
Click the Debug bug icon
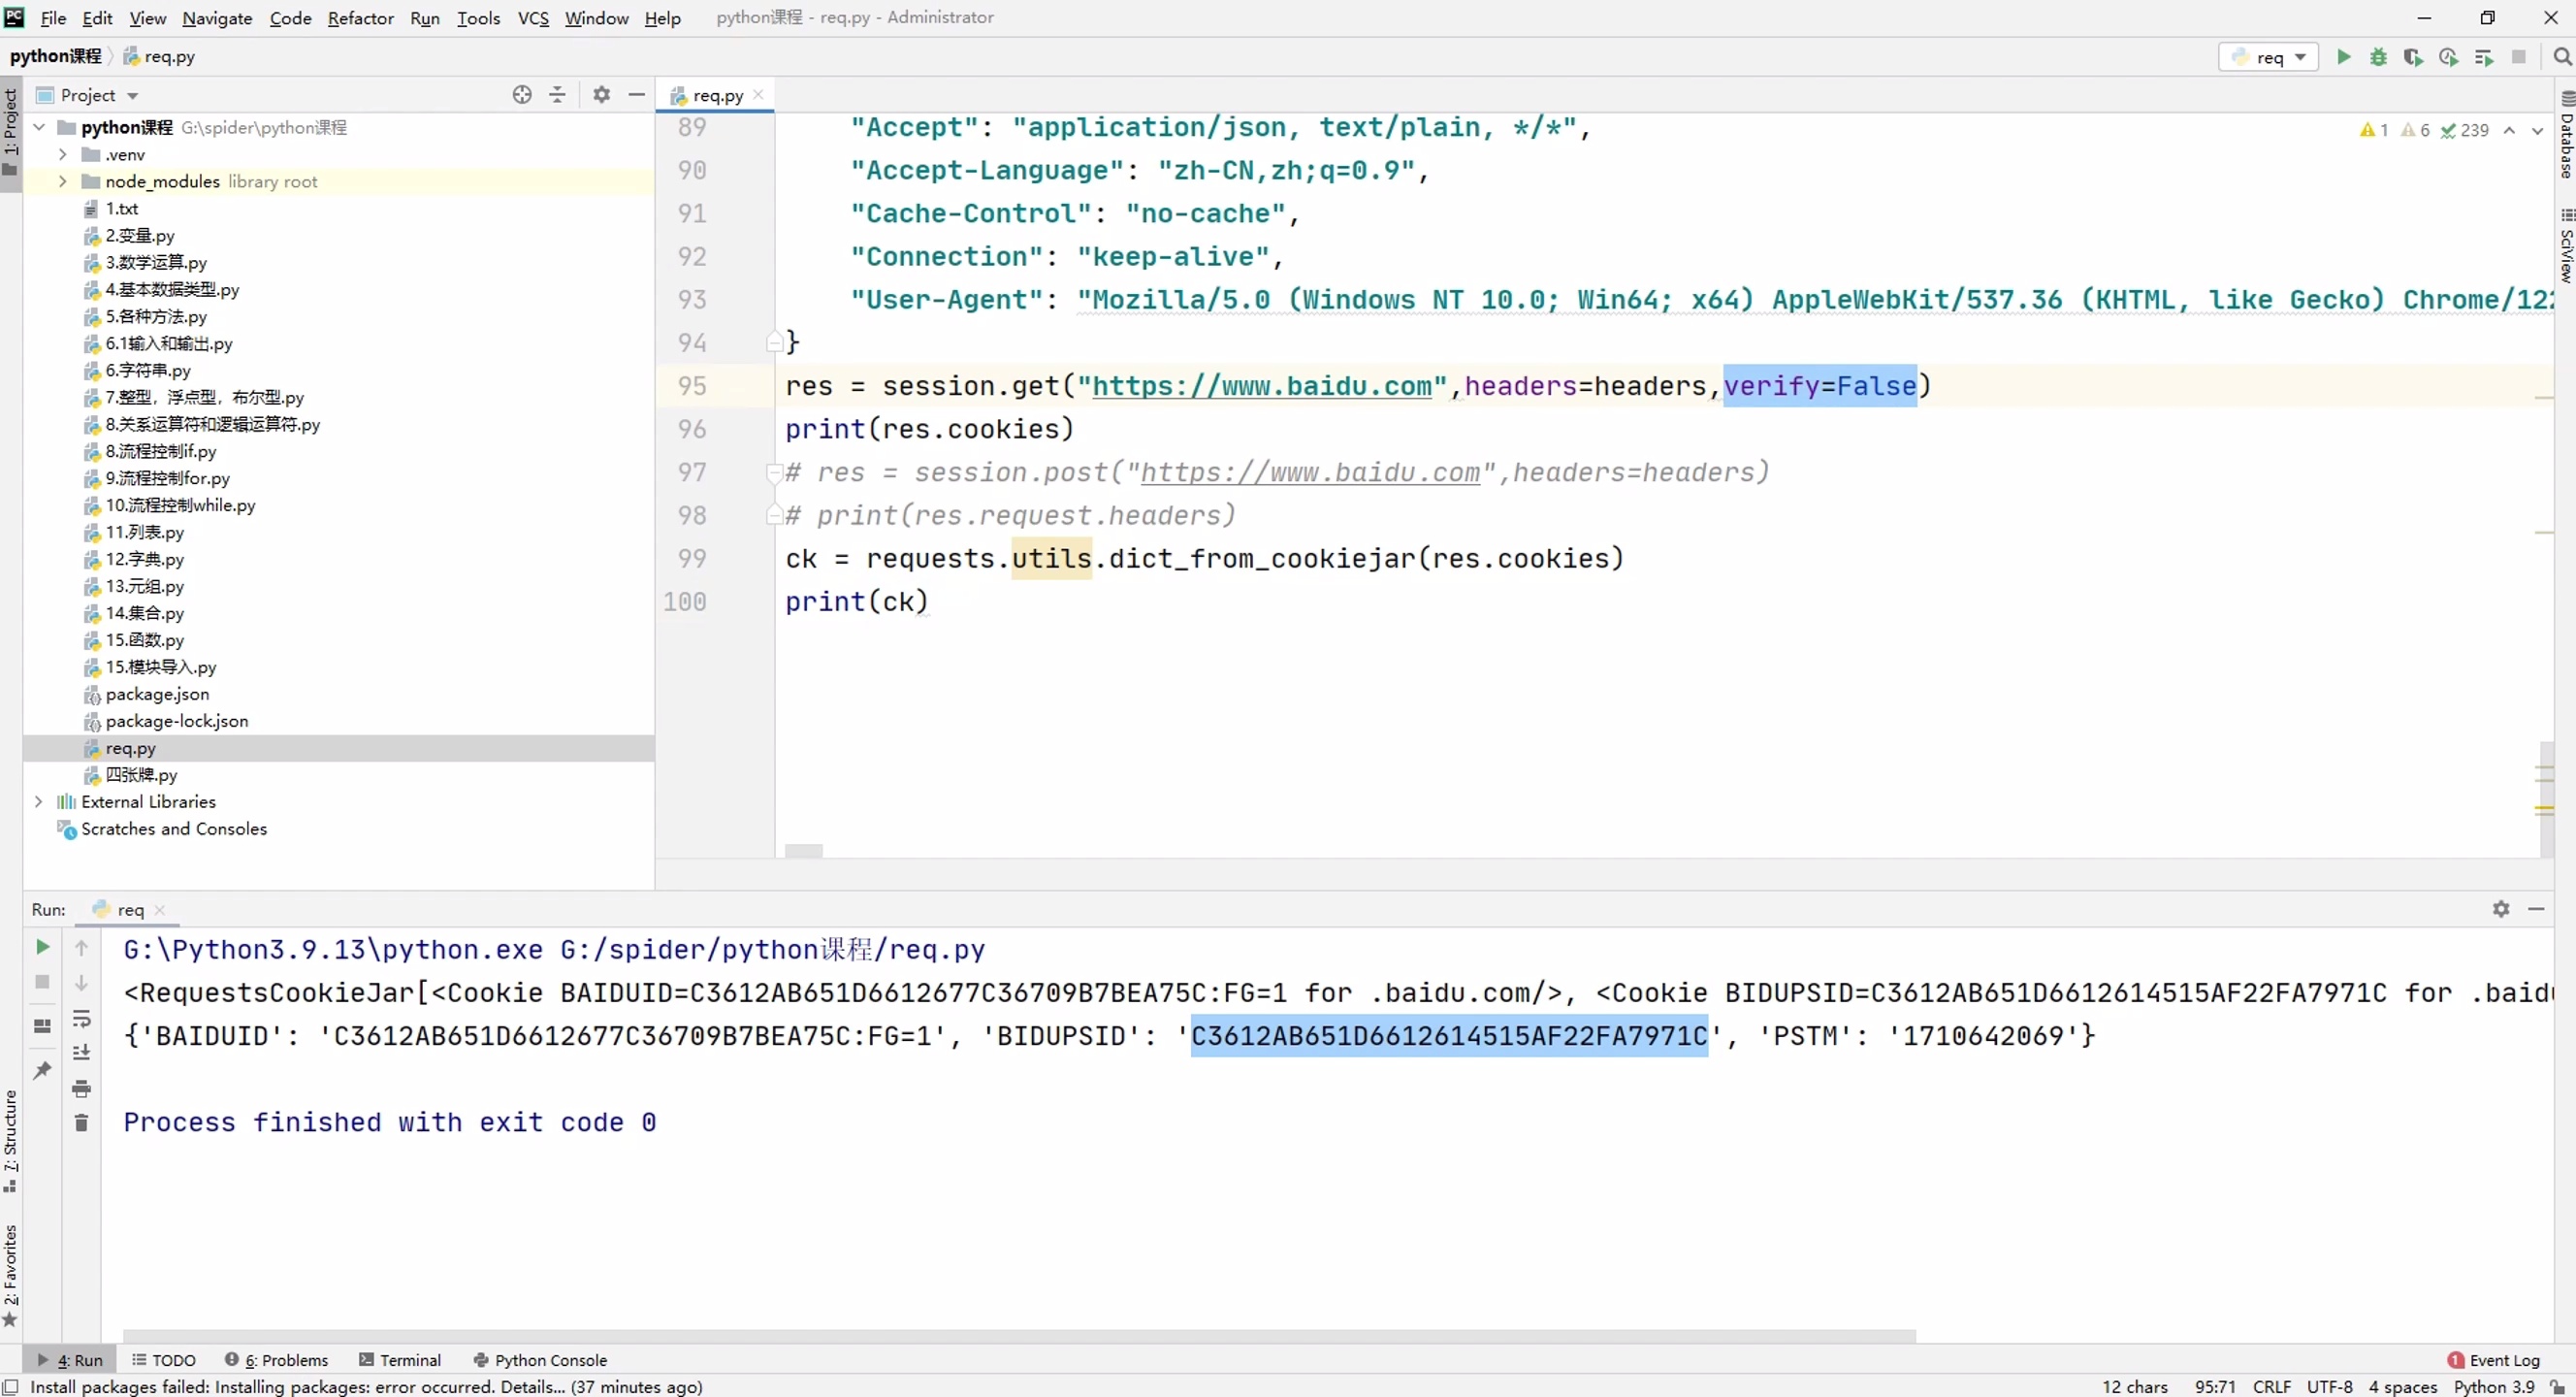pos(2378,57)
